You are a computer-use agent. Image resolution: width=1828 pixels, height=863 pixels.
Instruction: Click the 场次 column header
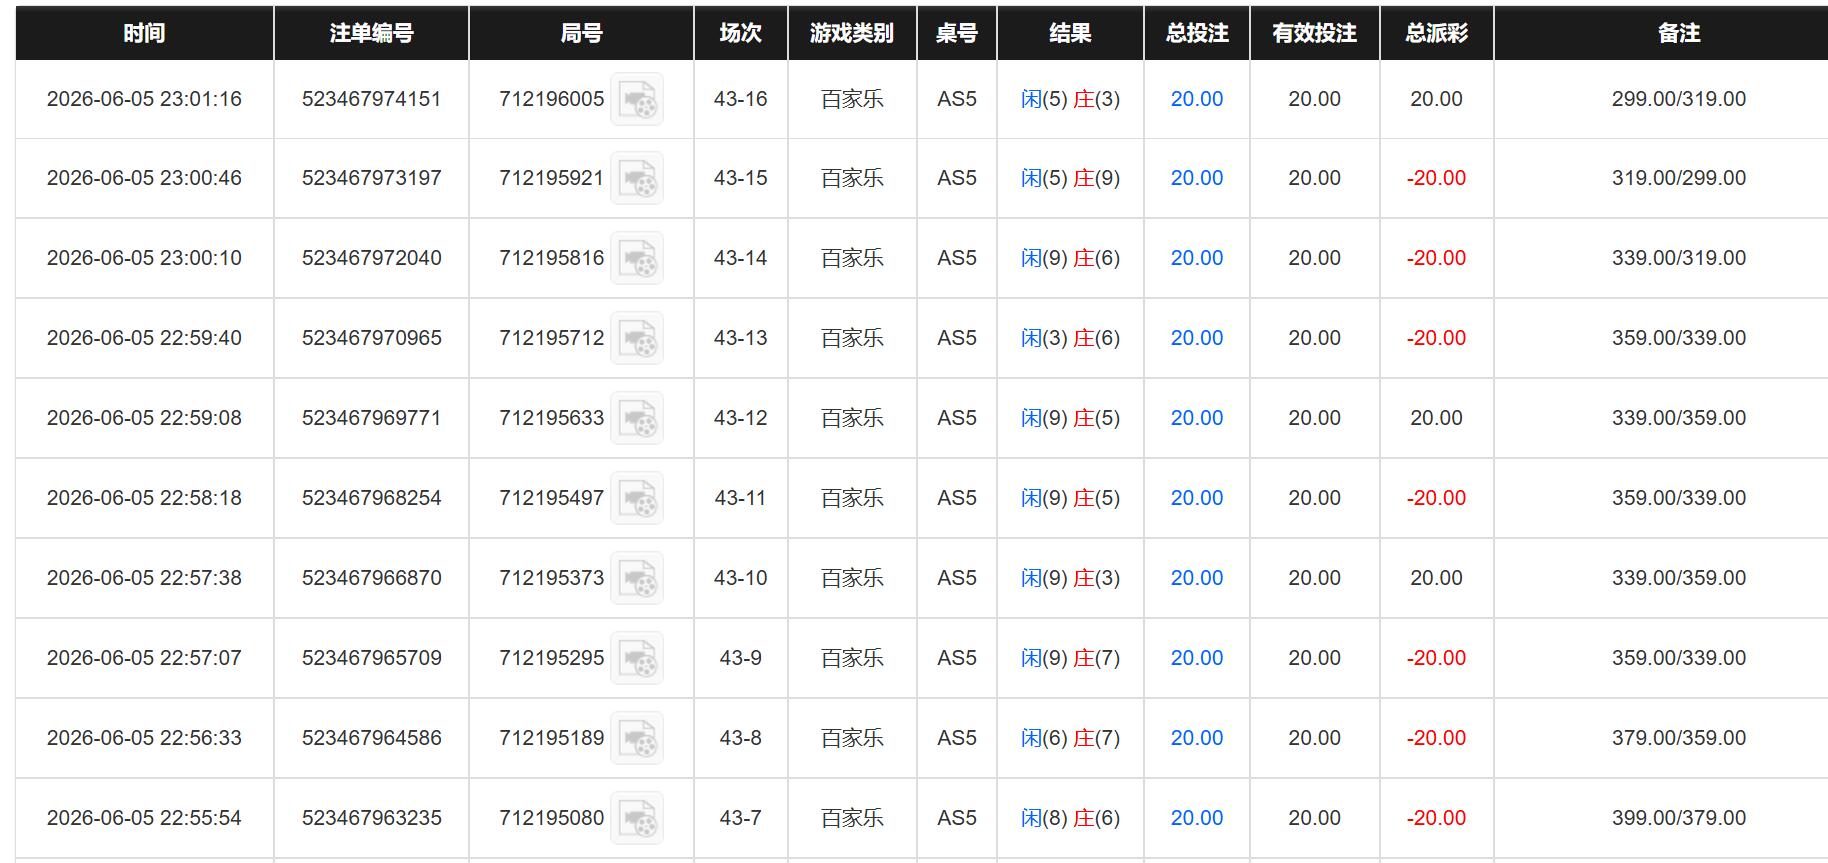coord(741,33)
